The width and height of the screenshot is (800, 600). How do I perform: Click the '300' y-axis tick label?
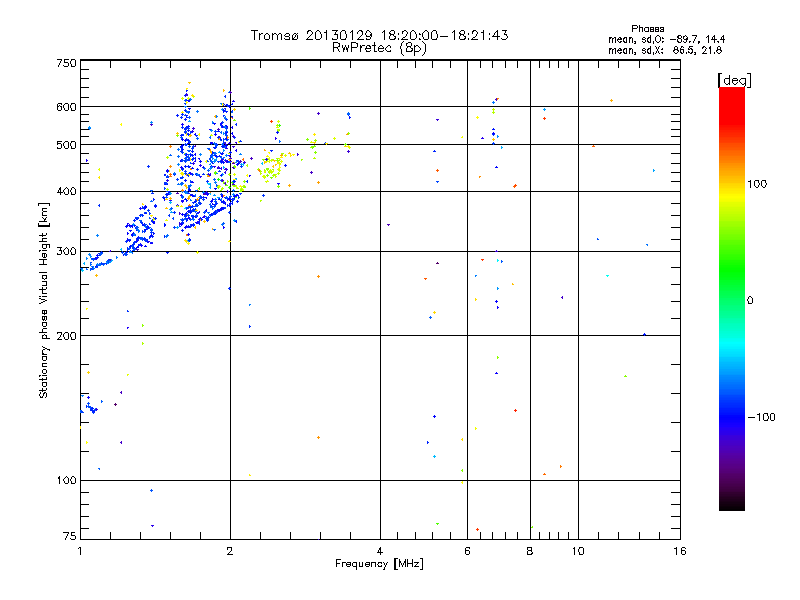(66, 252)
